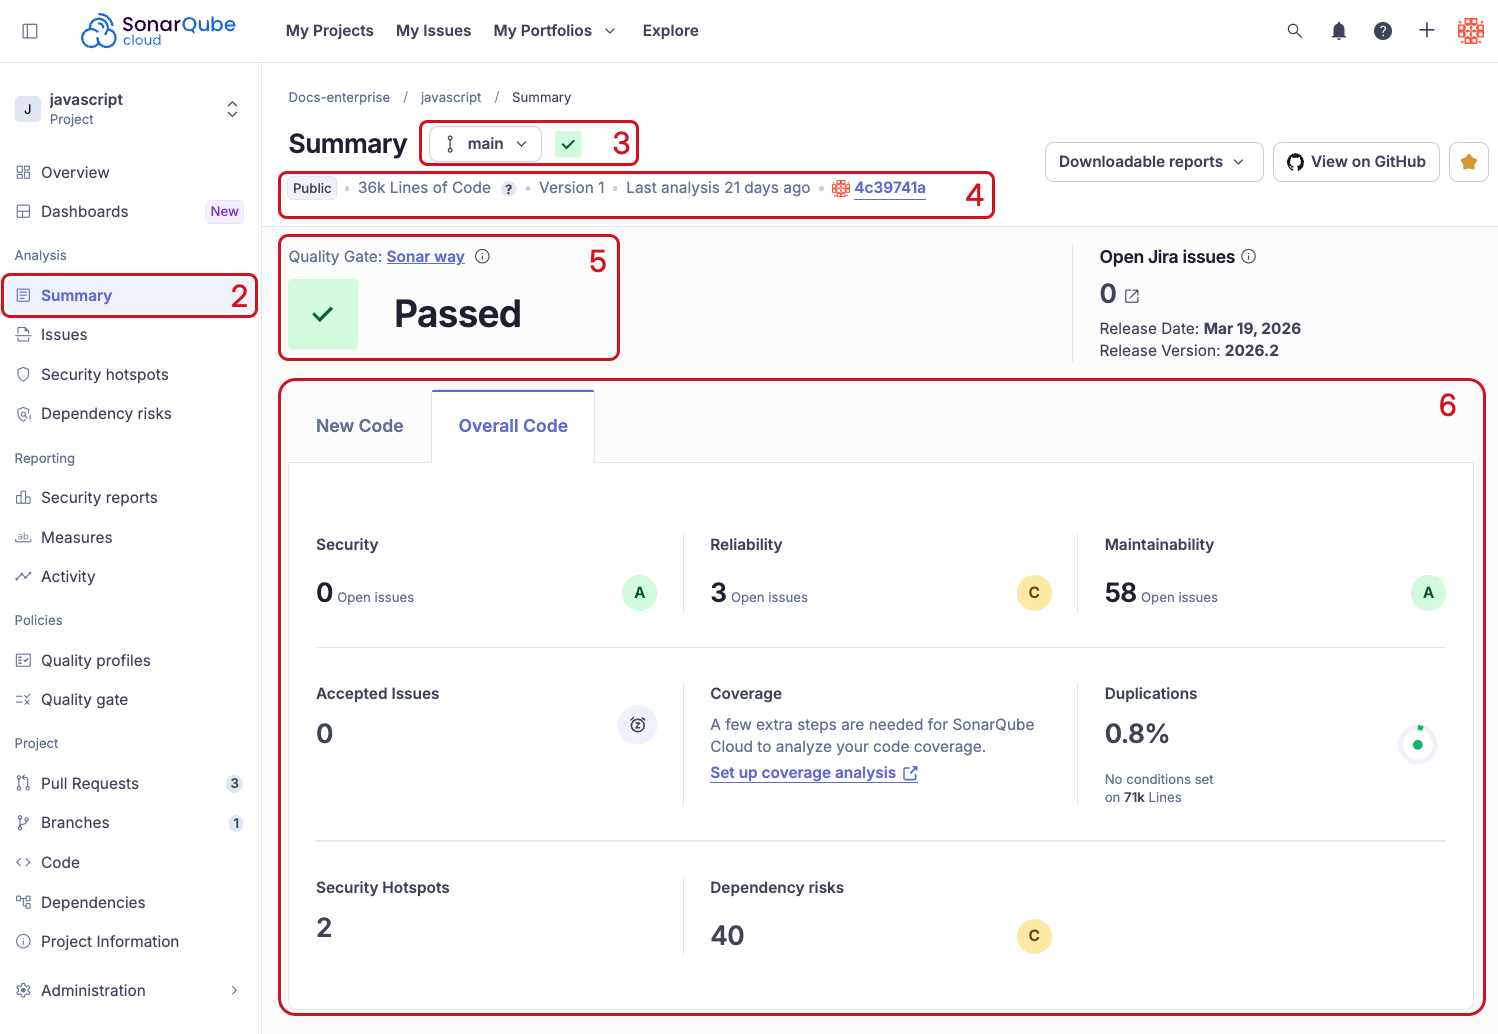Click the Accepted Issues icon

coord(638,725)
